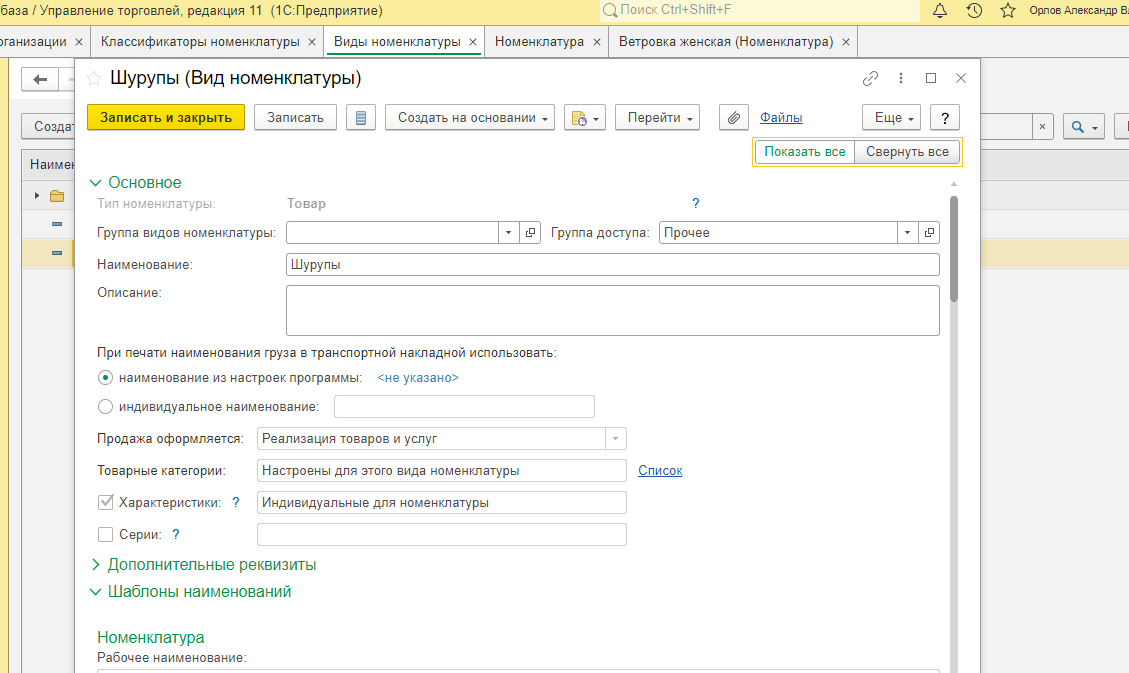Click the form's vertical scrollbar thumb
Viewport: 1129px width, 673px height.
(954, 248)
